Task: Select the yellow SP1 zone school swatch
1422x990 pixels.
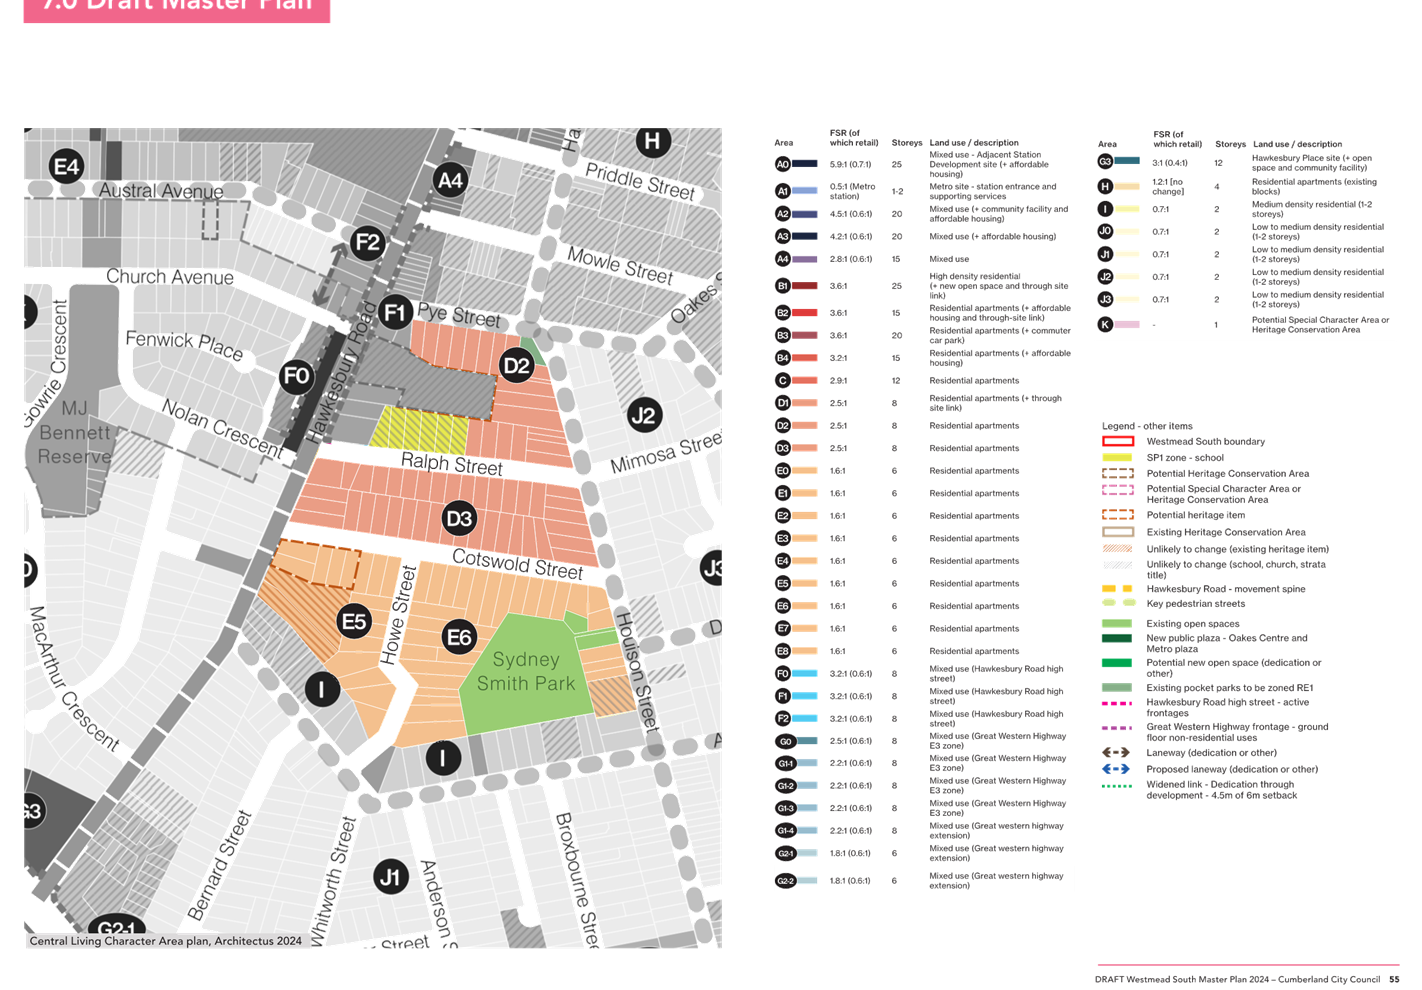Action: pyautogui.click(x=1117, y=457)
